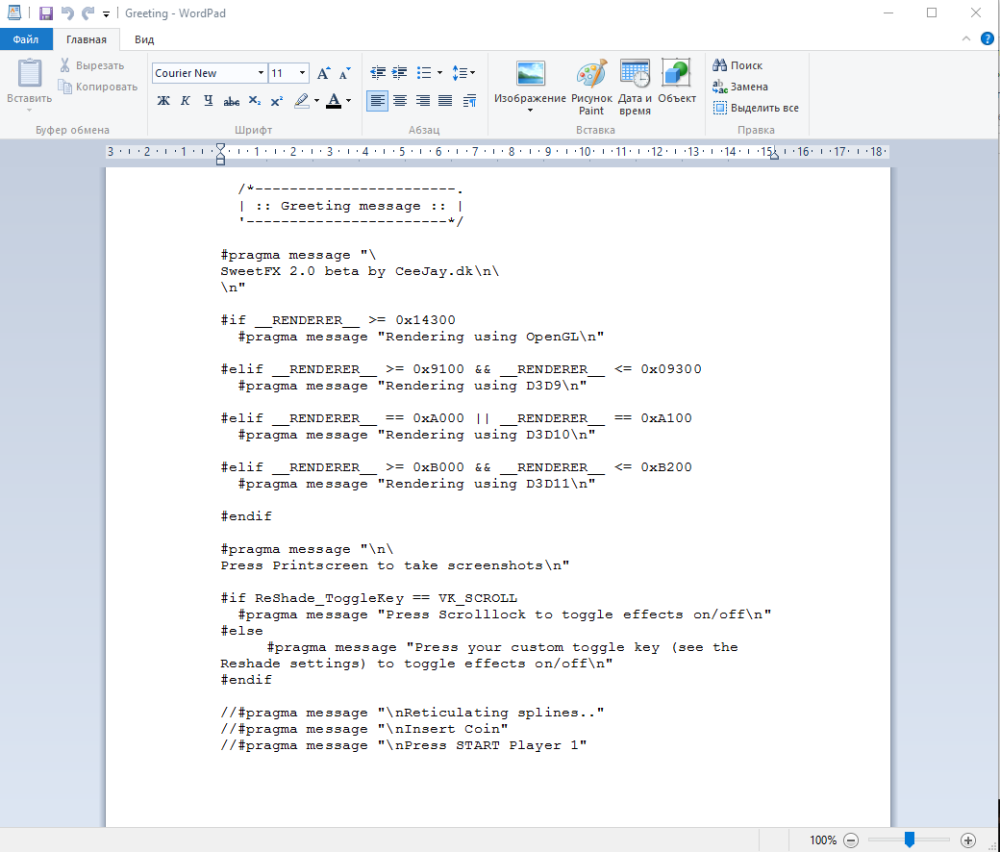The image size is (1000, 852).
Task: Toggle superscript formatting
Action: [277, 101]
